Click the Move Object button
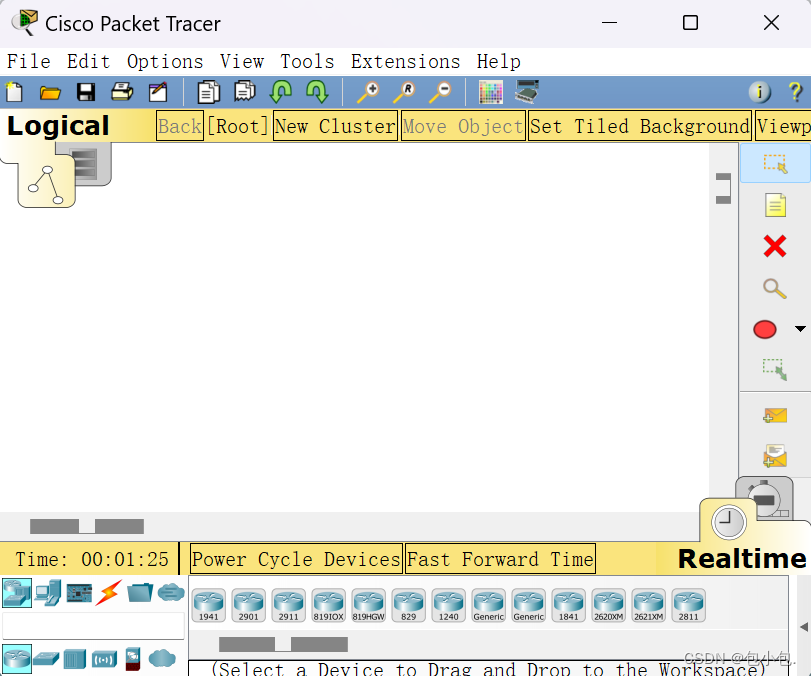811x676 pixels. 463,126
